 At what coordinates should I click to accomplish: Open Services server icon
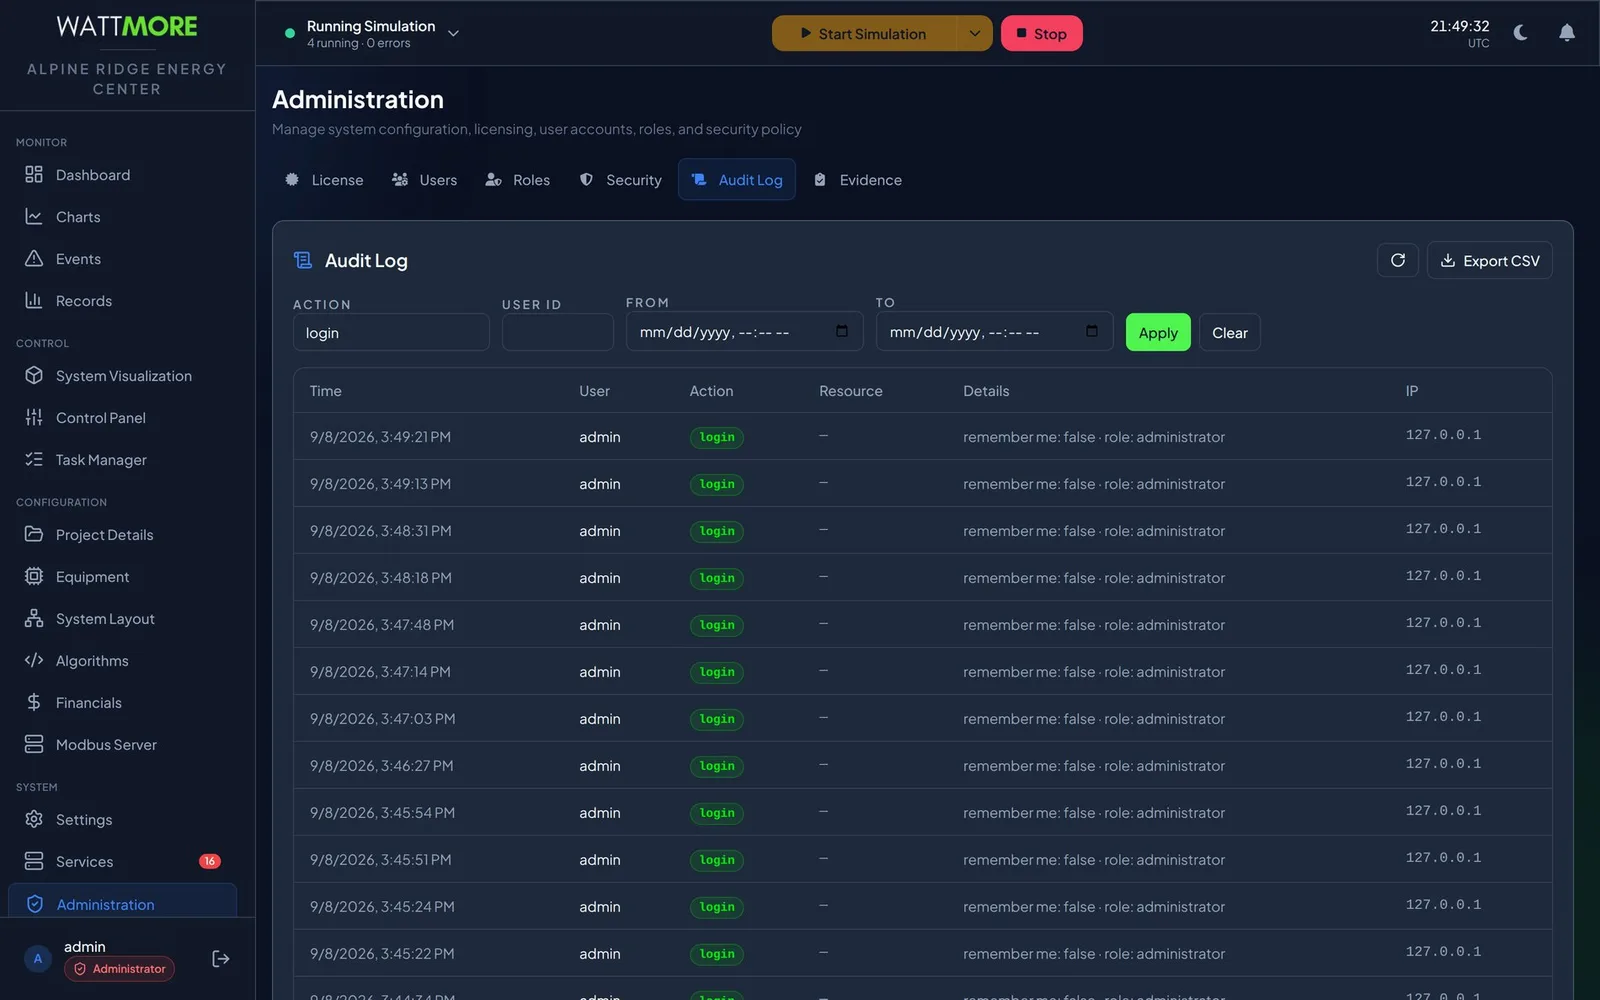[34, 862]
